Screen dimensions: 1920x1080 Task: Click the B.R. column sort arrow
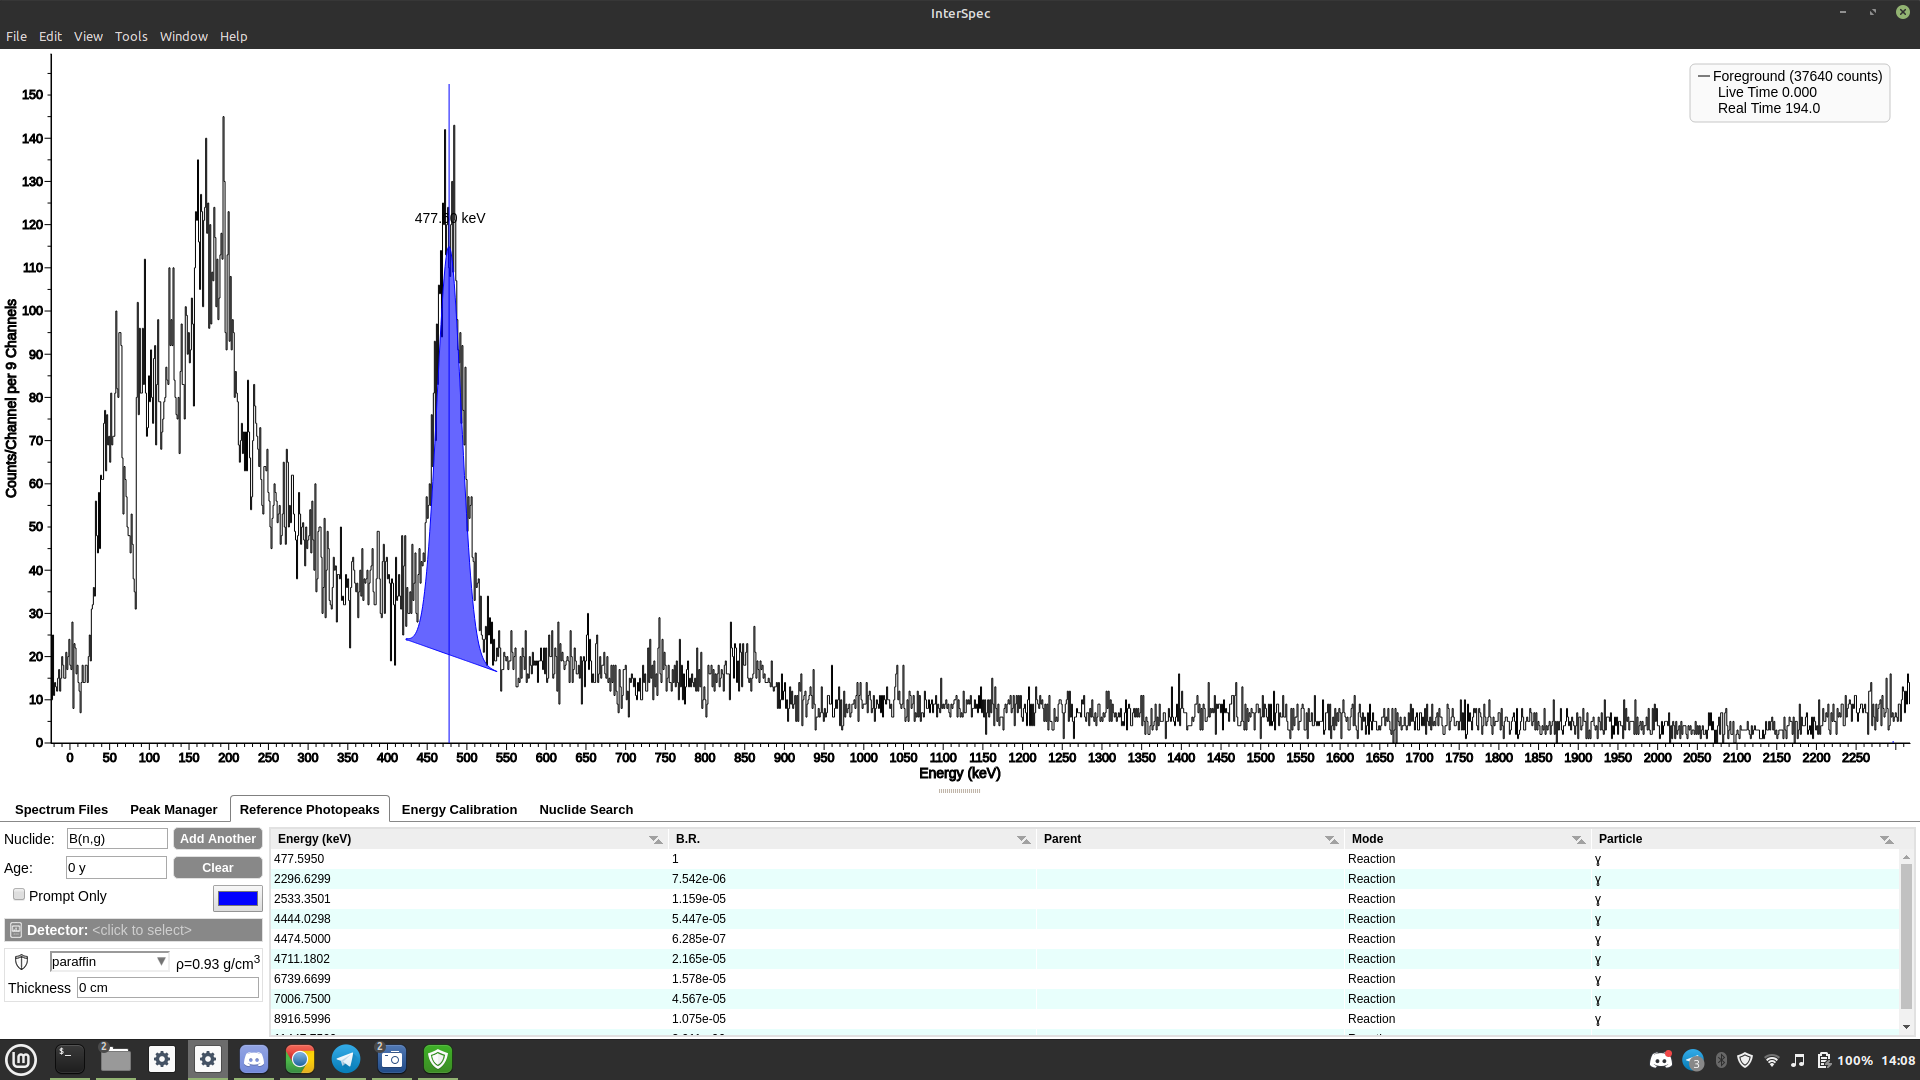click(1023, 840)
